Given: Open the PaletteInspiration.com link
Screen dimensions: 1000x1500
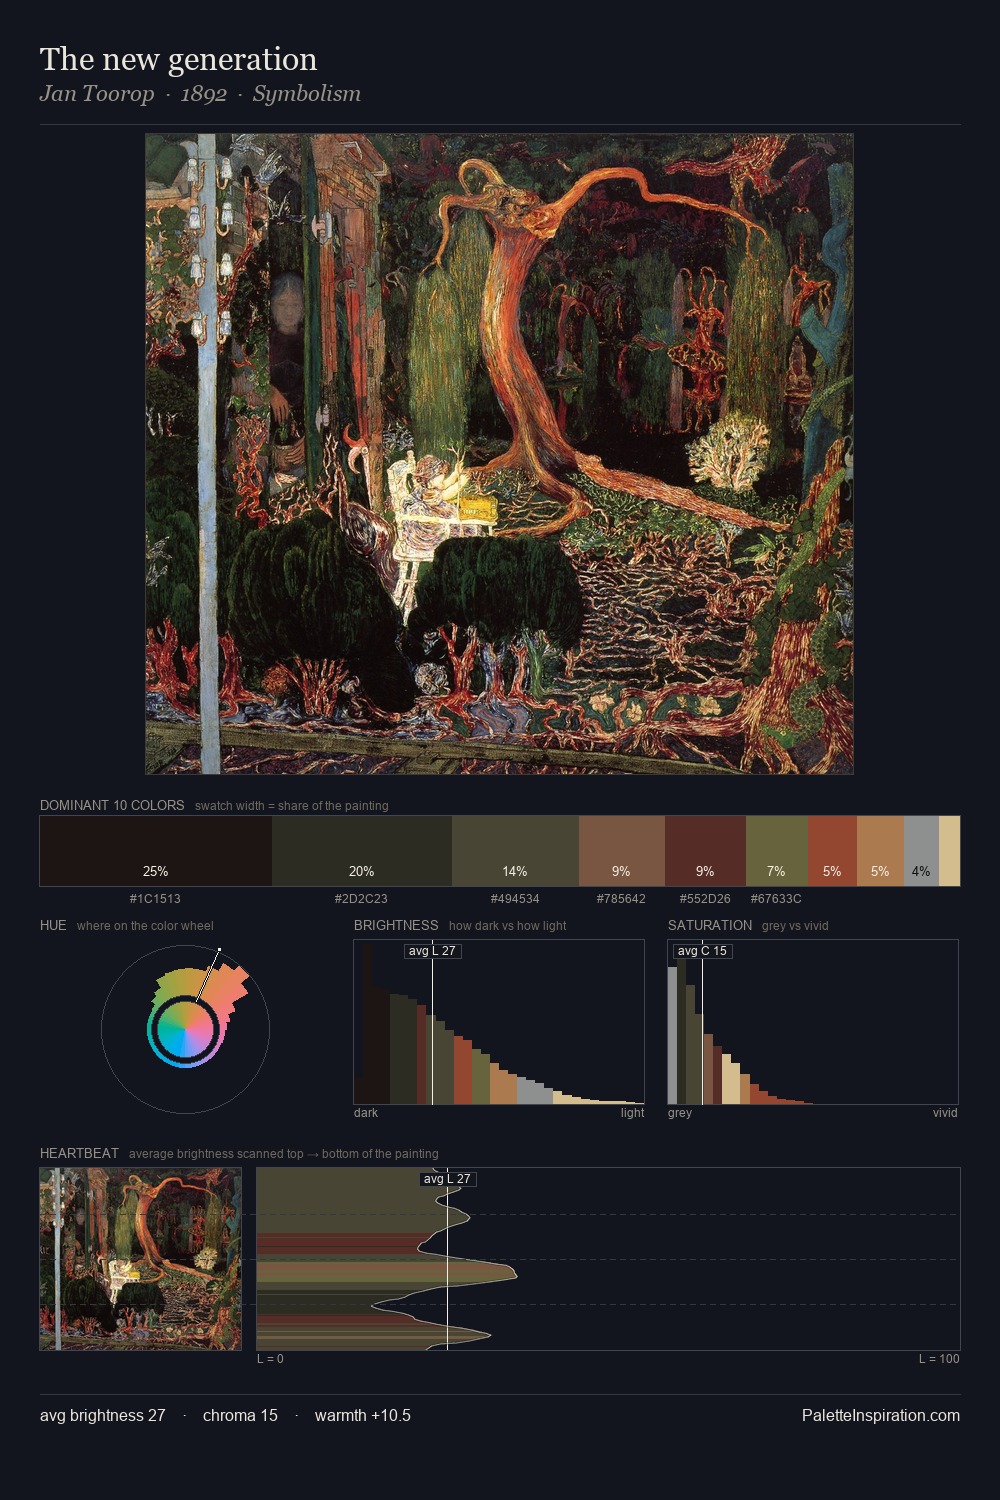Looking at the screenshot, I should coord(881,1415).
